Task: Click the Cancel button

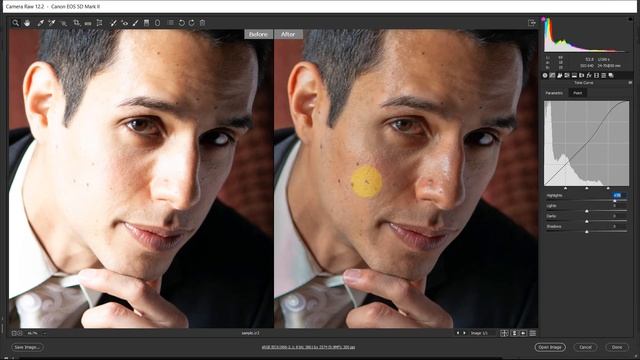Action: pyautogui.click(x=585, y=347)
